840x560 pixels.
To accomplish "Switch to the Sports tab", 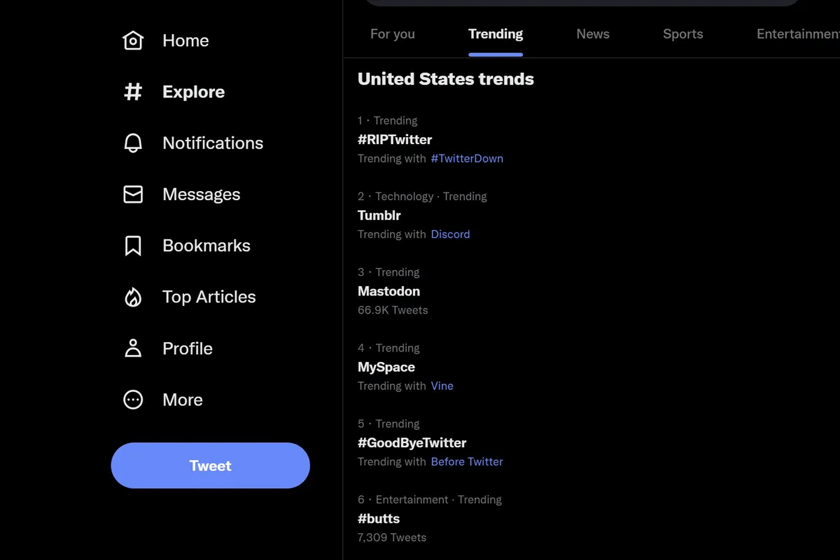I will coord(682,34).
